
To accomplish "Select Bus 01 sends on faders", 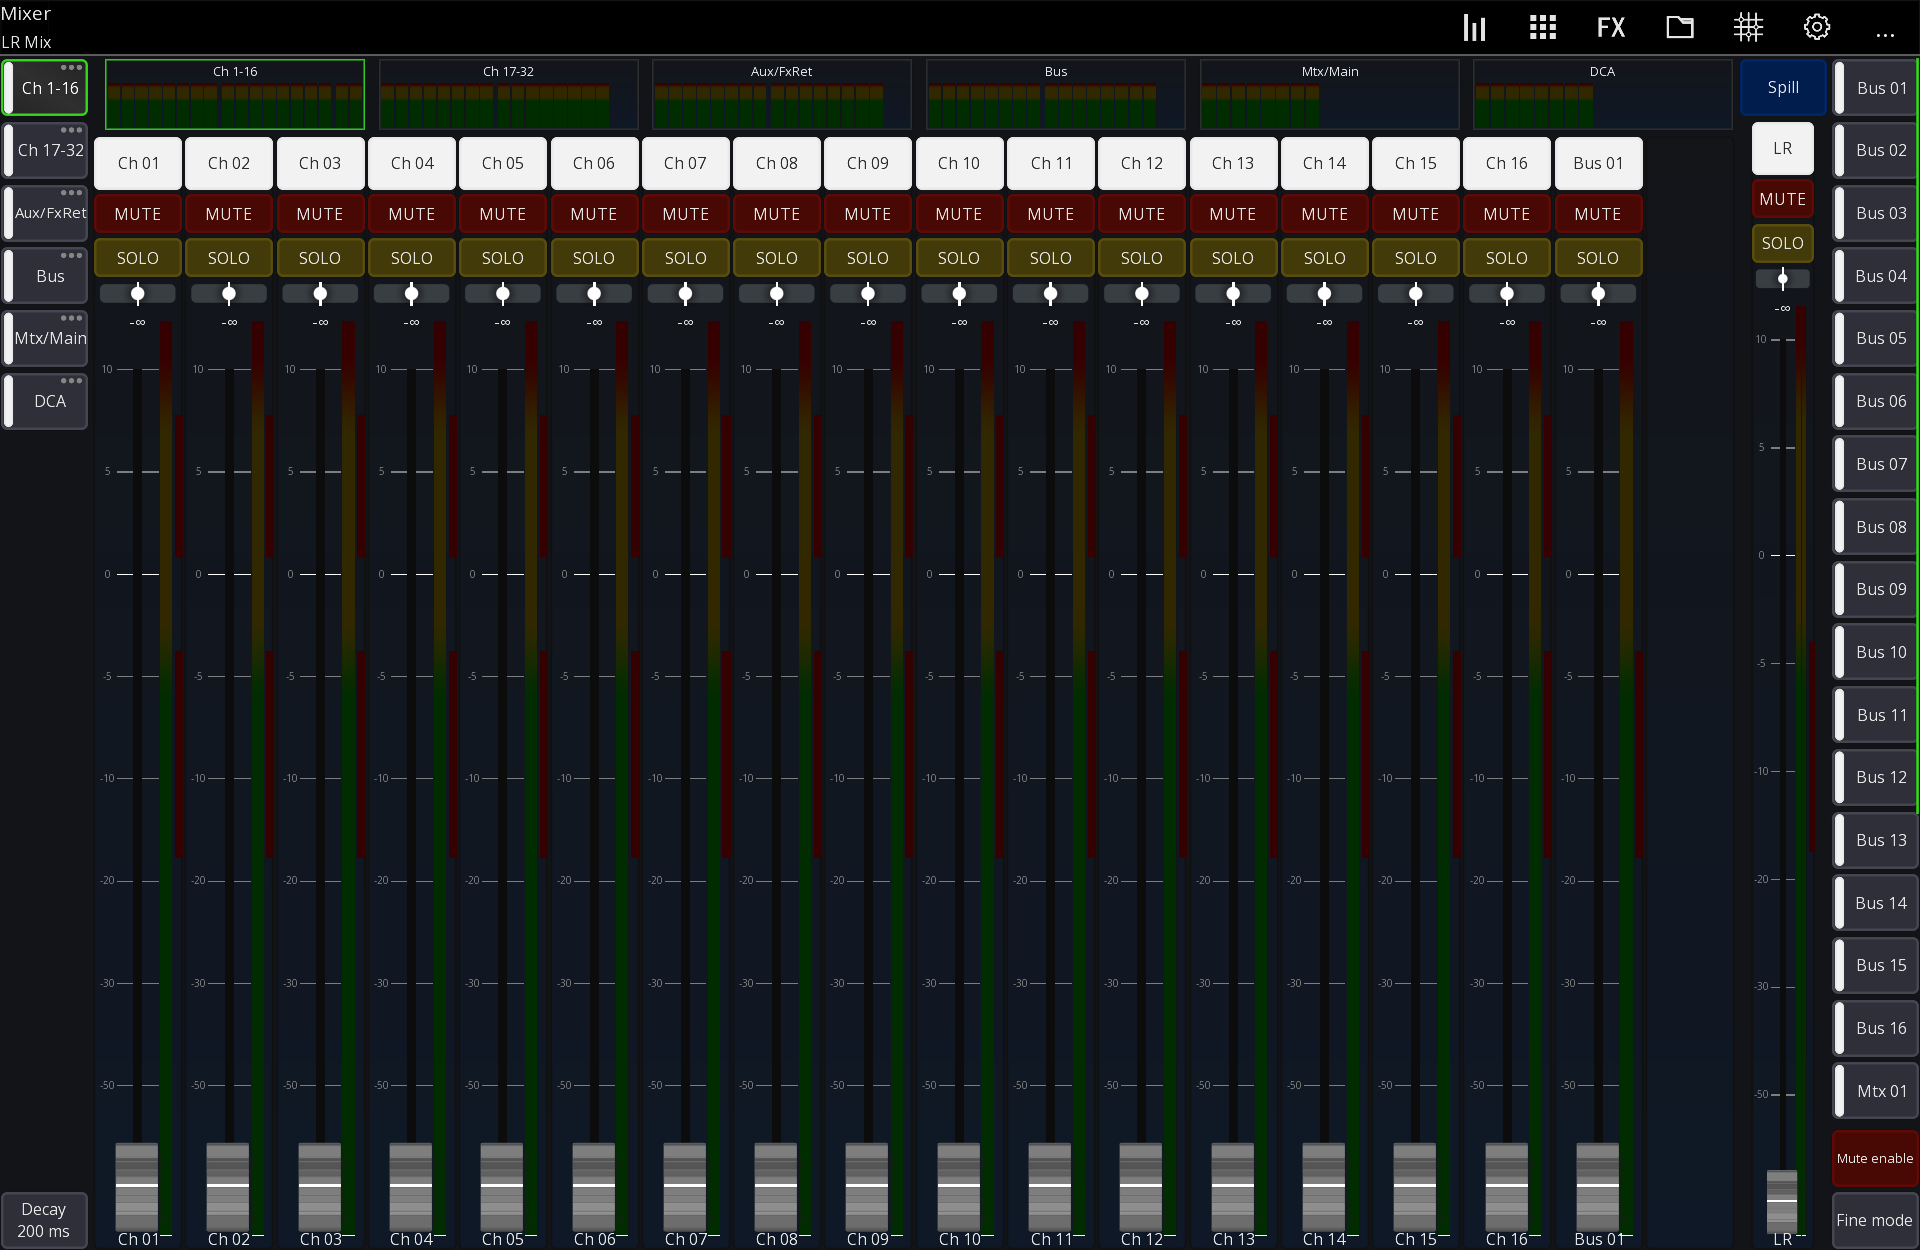I will point(1876,88).
